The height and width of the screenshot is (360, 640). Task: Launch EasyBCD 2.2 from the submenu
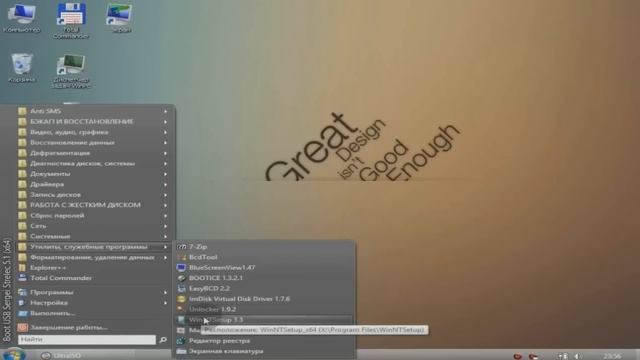264,289
